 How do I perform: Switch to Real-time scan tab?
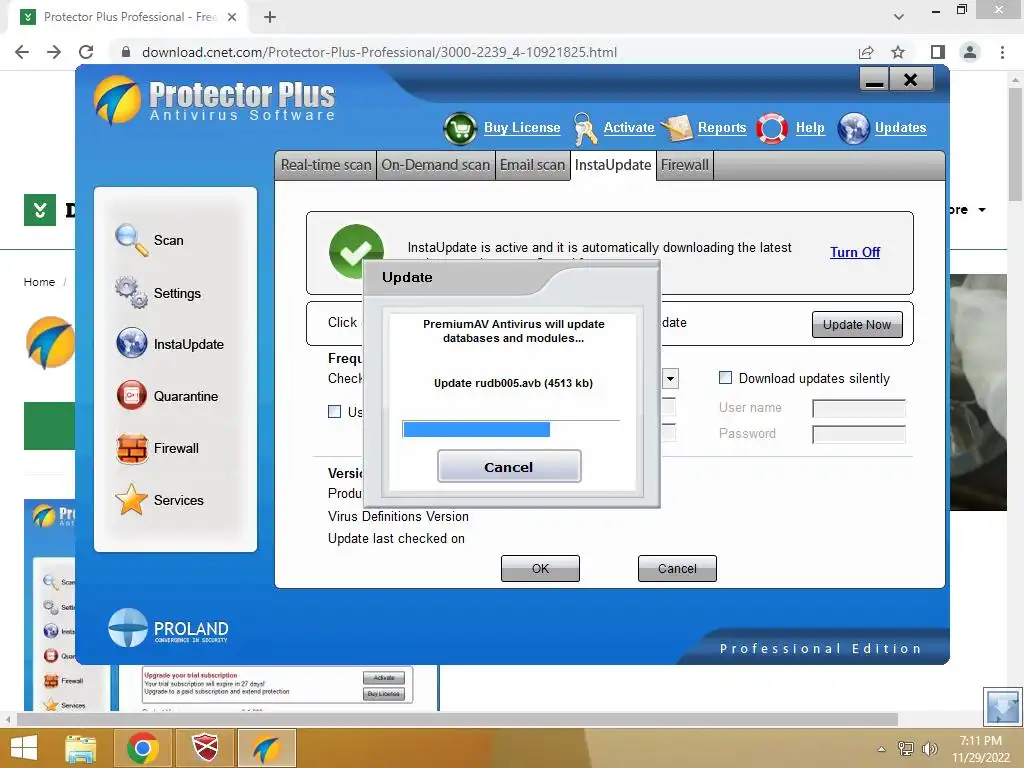click(x=326, y=165)
